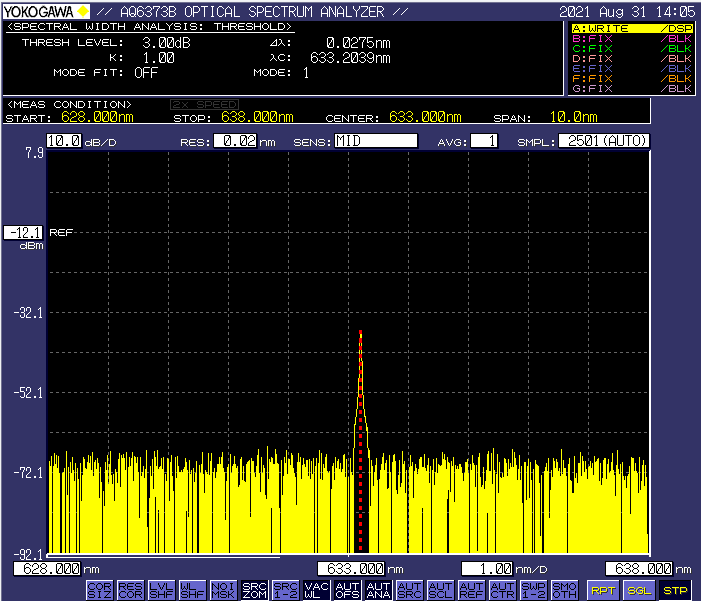Image resolution: width=701 pixels, height=601 pixels.
Task: Click the 628.000 nm start axis field
Action: tap(47, 569)
